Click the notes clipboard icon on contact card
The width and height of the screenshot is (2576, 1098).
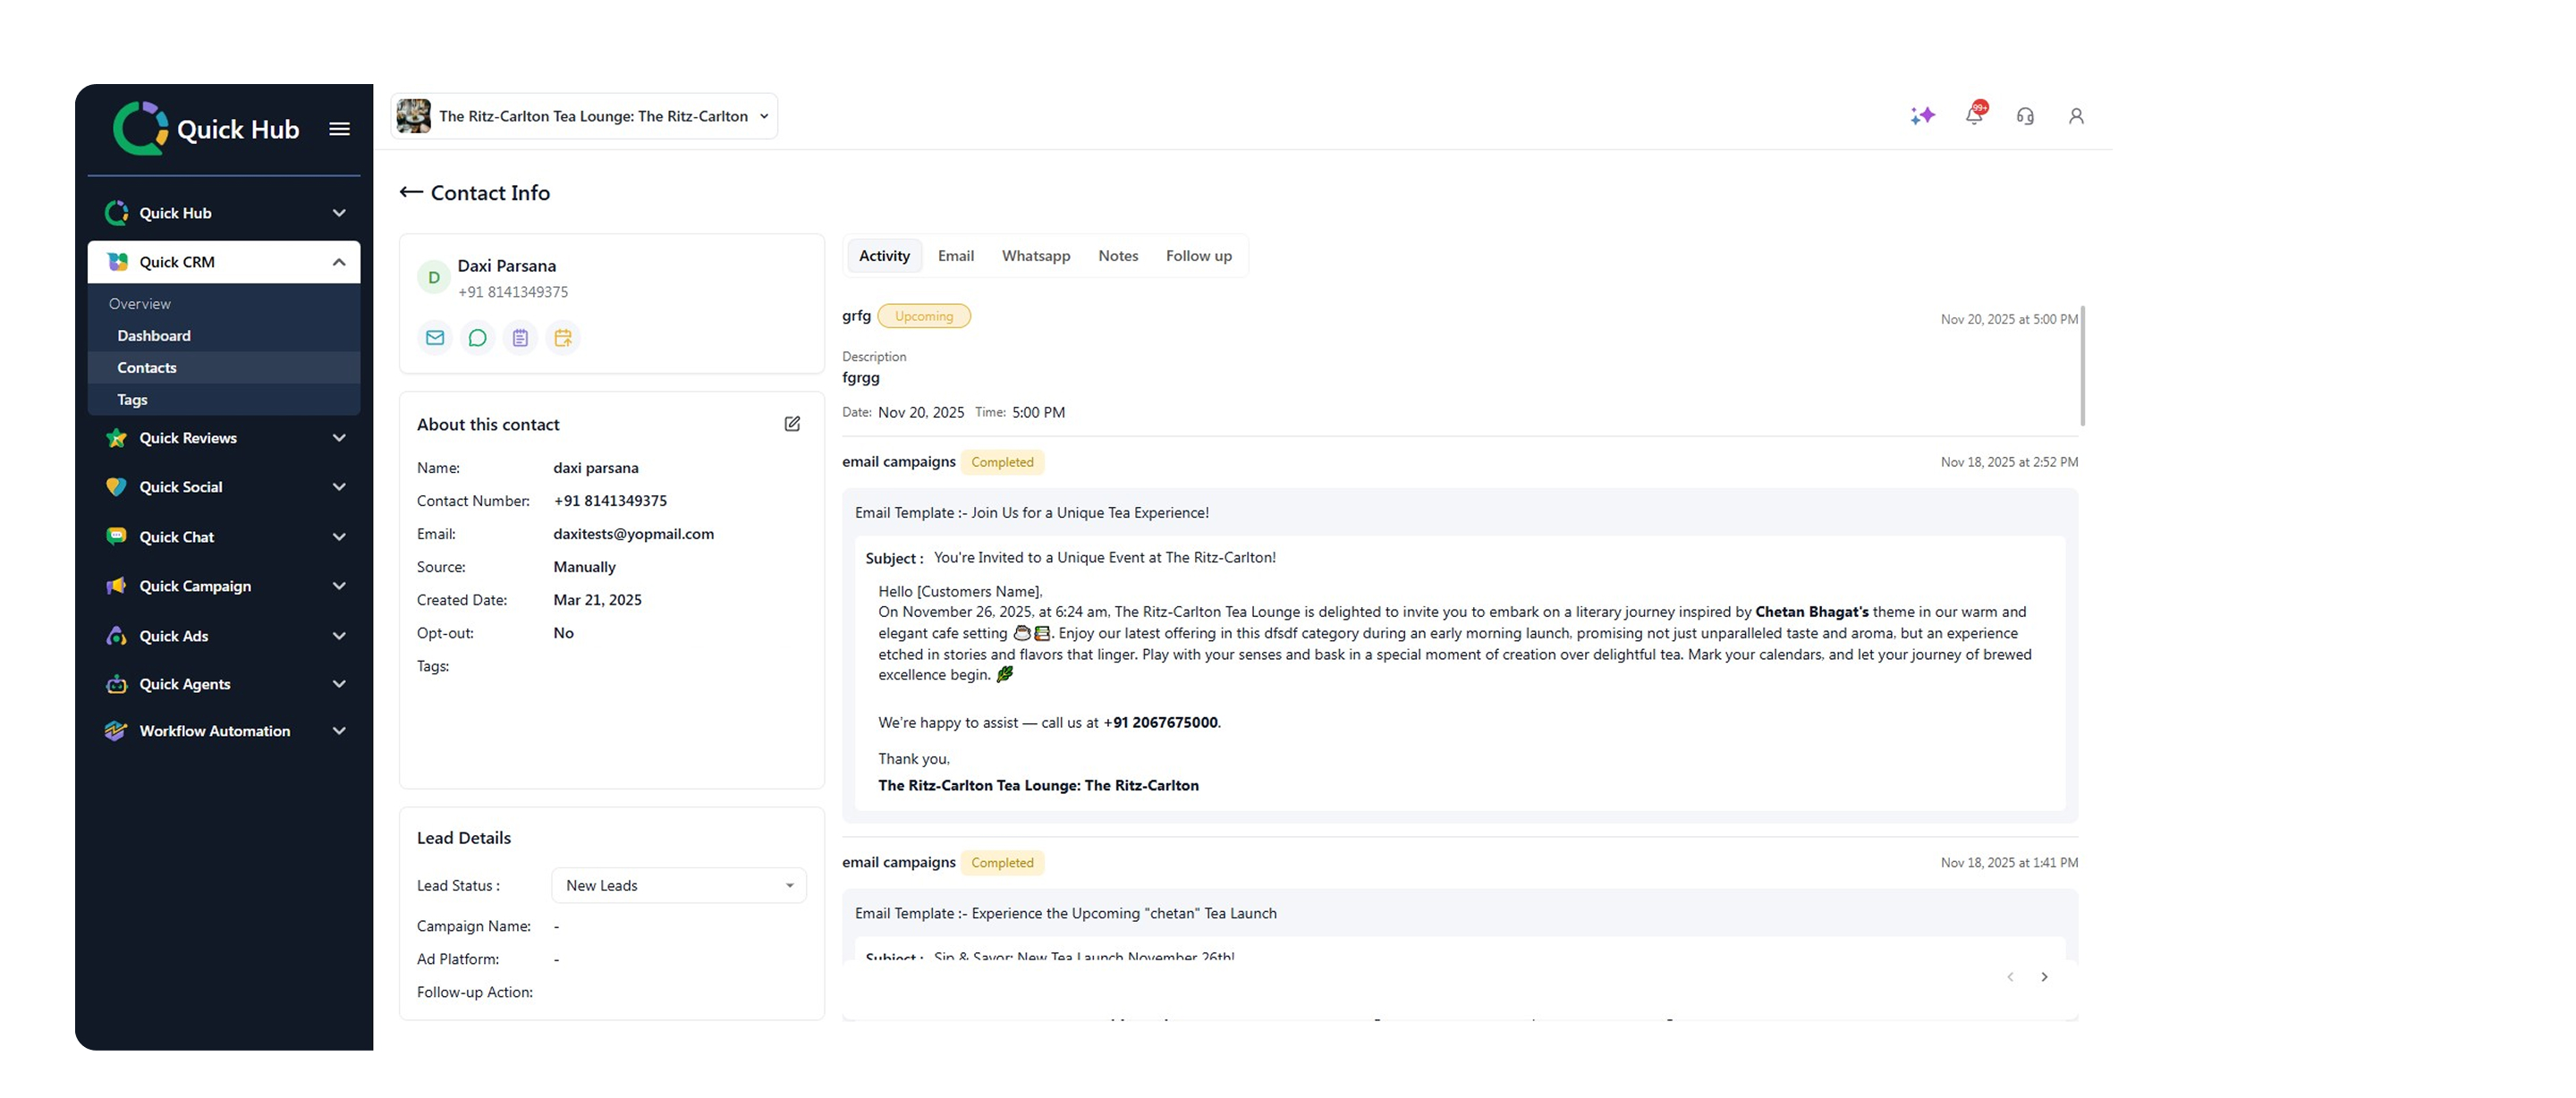point(520,338)
